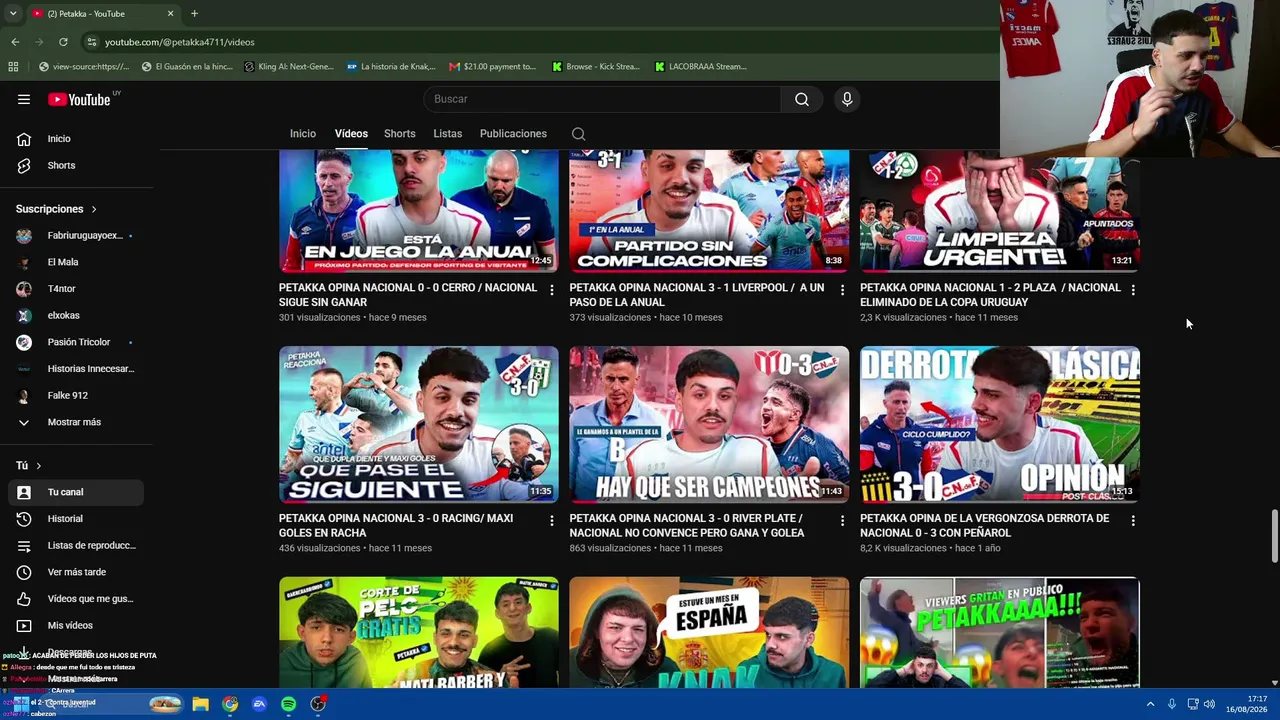Expand the Suscripciones section
The height and width of the screenshot is (720, 1280).
[56, 209]
